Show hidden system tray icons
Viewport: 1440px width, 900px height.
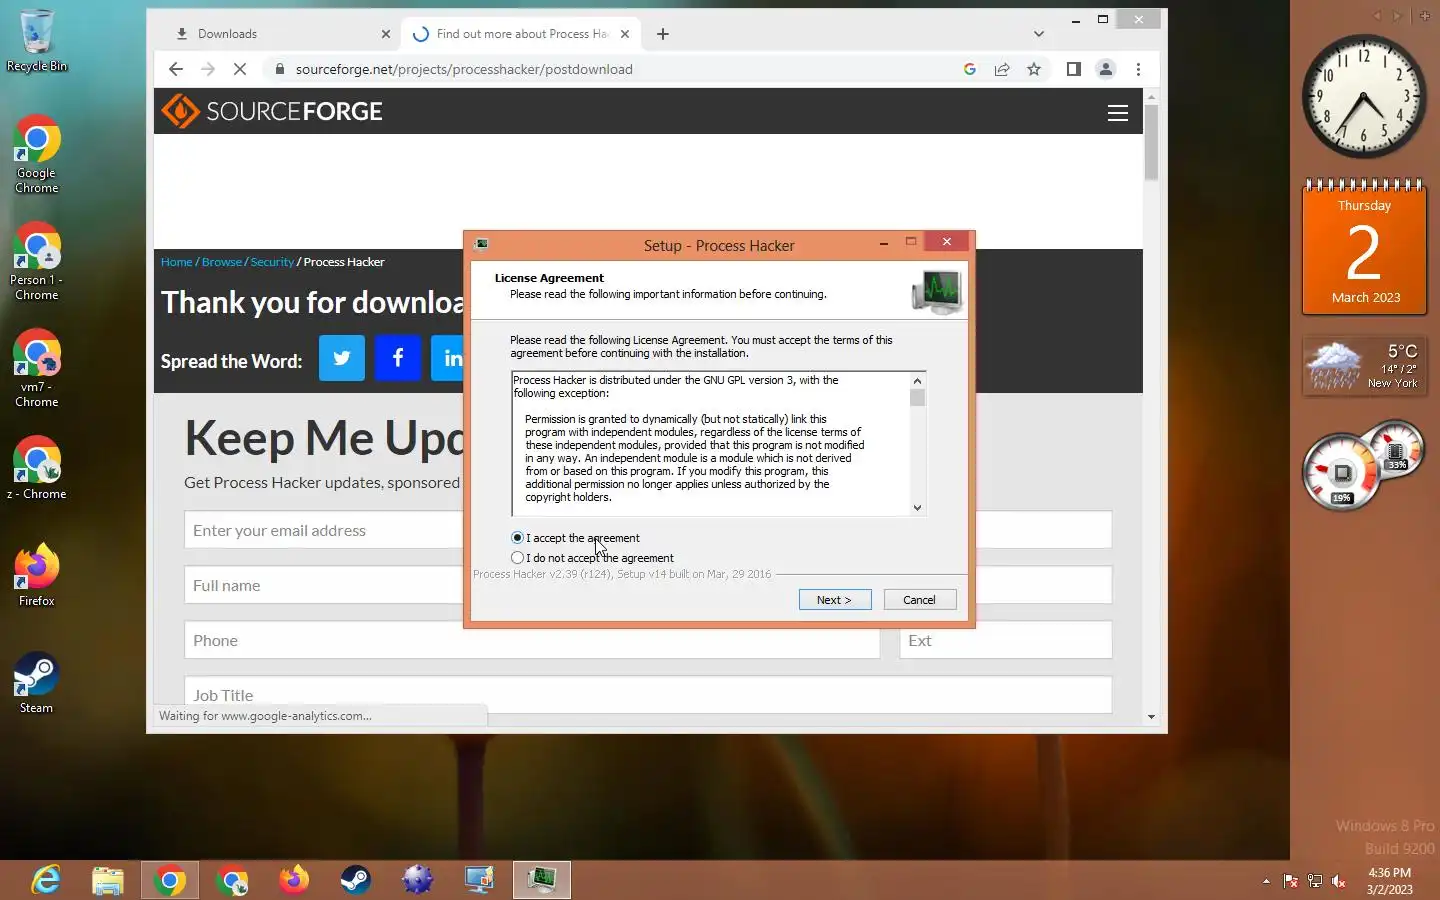pyautogui.click(x=1266, y=881)
